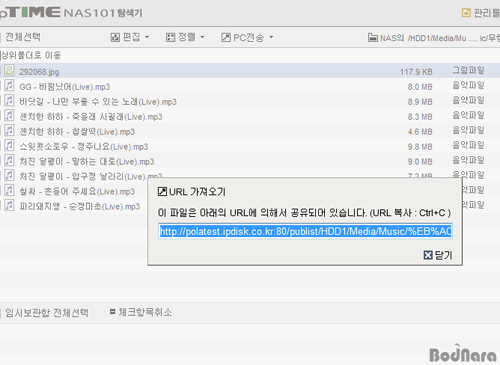Click the 체크항목취소 small square icon
Image resolution: width=500 pixels, height=365 pixels.
tap(113, 312)
